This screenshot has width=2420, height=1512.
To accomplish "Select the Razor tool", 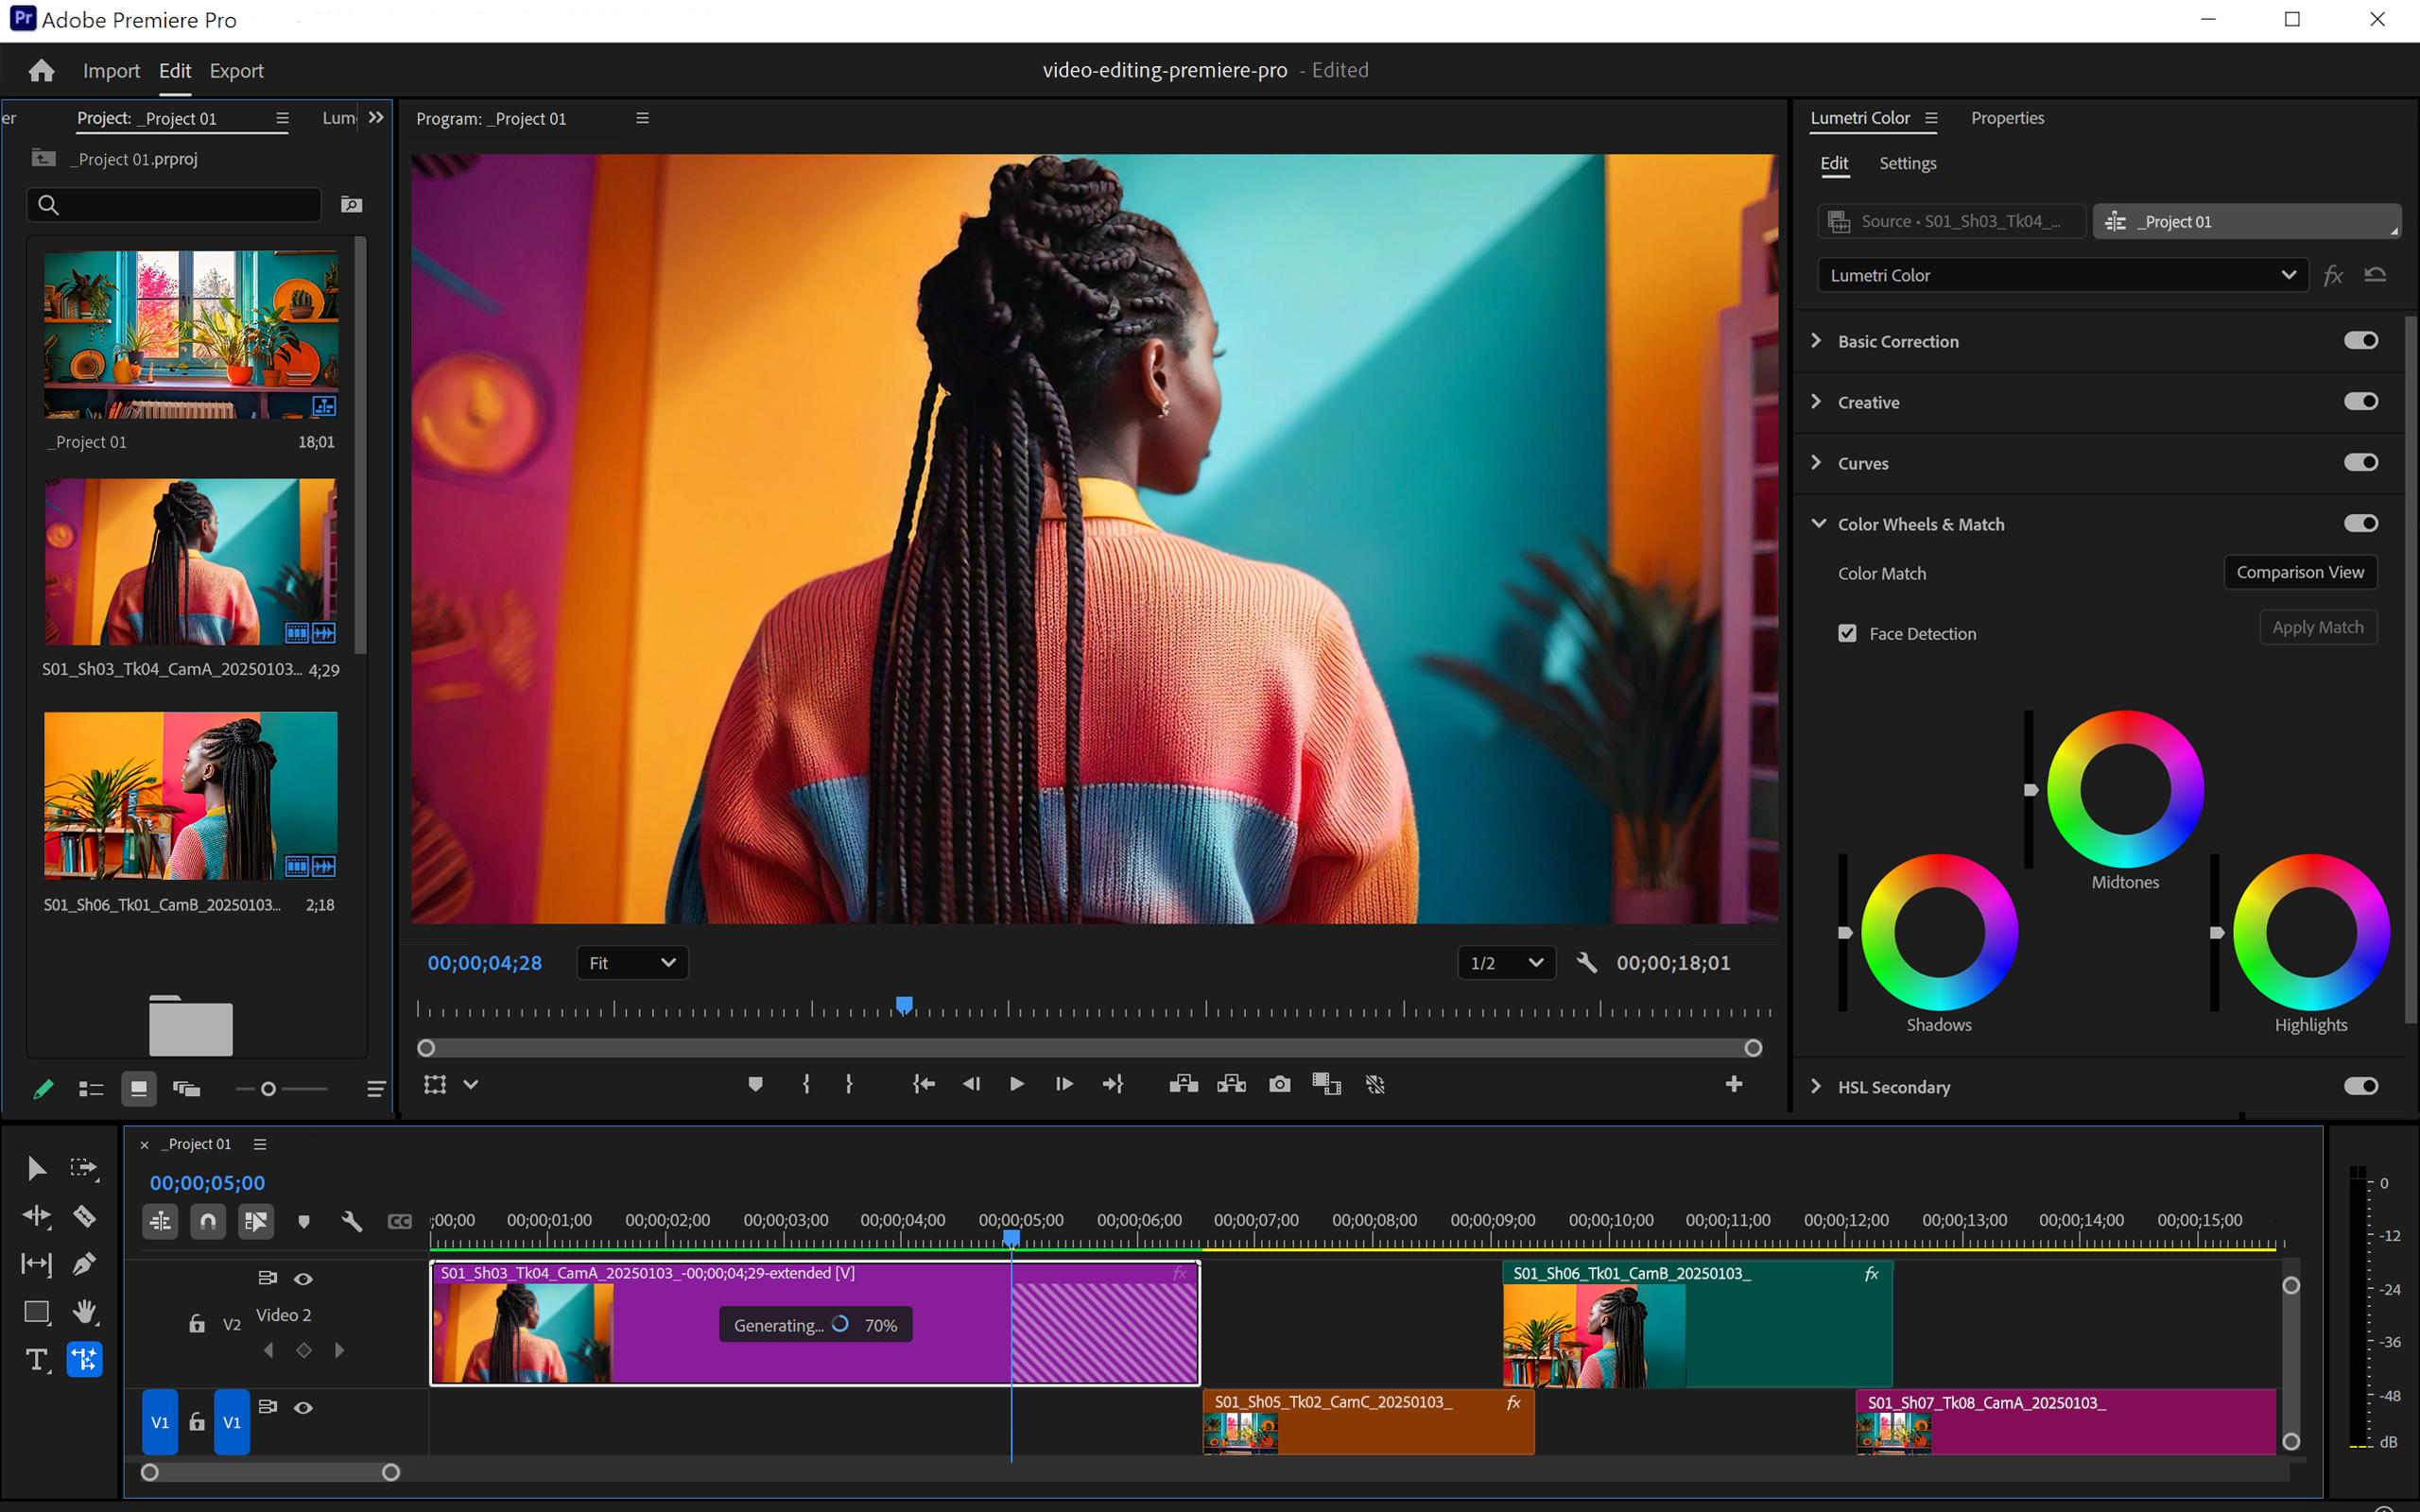I will coord(85,1215).
